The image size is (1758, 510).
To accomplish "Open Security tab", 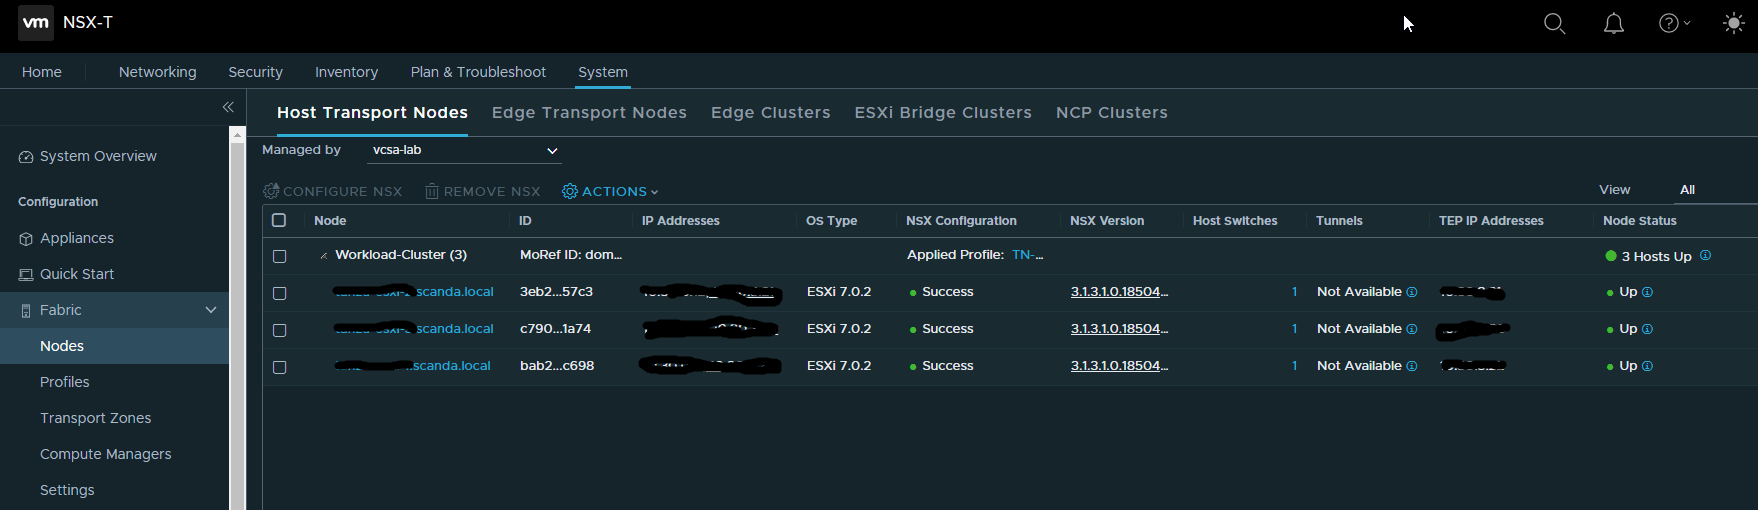I will coord(255,72).
